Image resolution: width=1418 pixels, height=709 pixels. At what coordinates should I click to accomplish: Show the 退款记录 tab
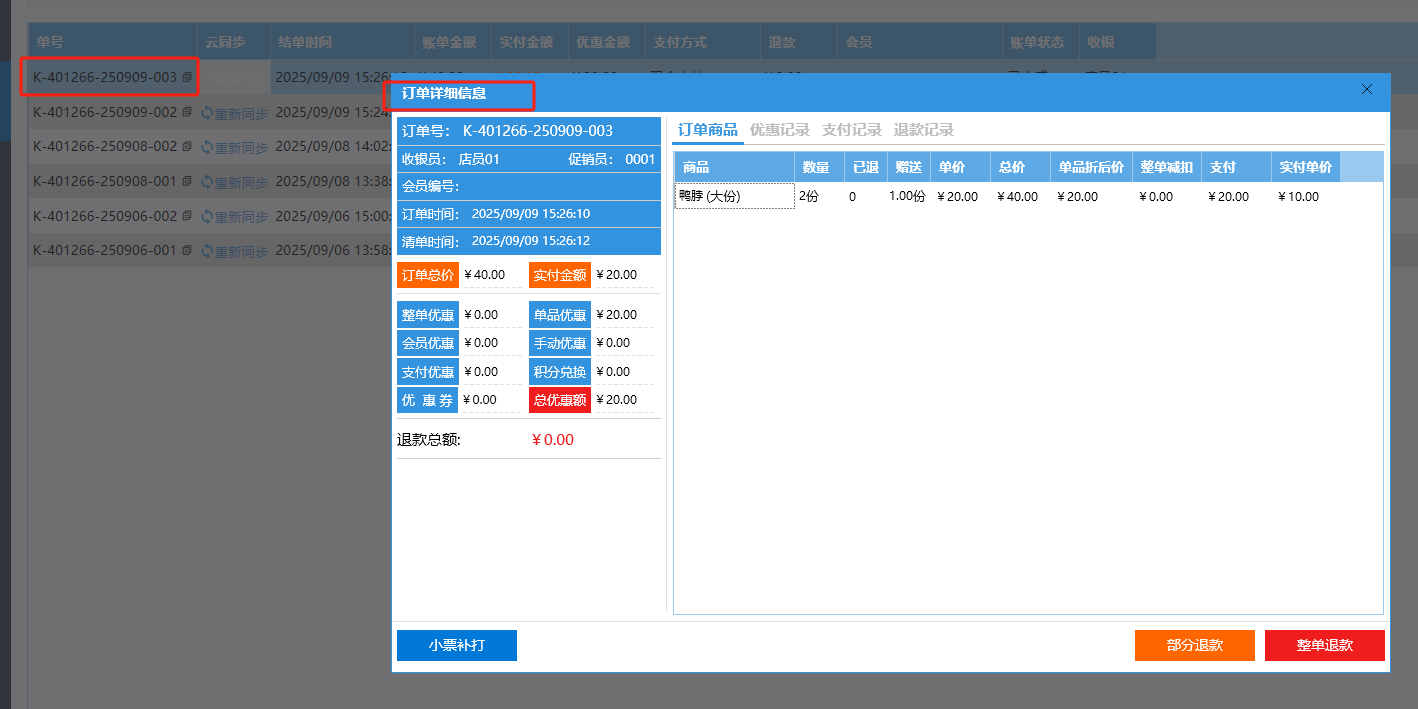pos(923,130)
